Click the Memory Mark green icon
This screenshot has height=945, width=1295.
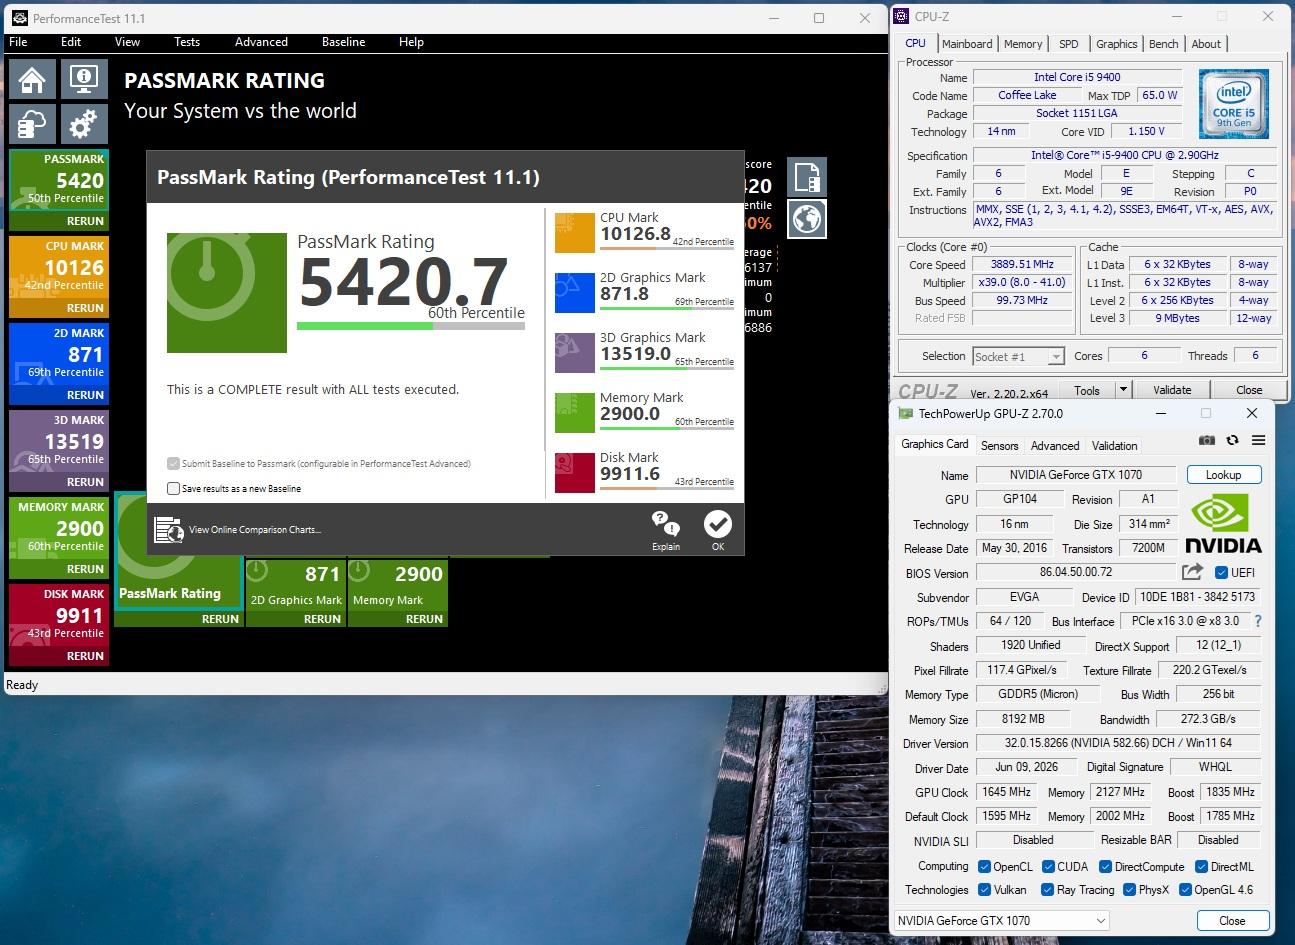pos(574,412)
